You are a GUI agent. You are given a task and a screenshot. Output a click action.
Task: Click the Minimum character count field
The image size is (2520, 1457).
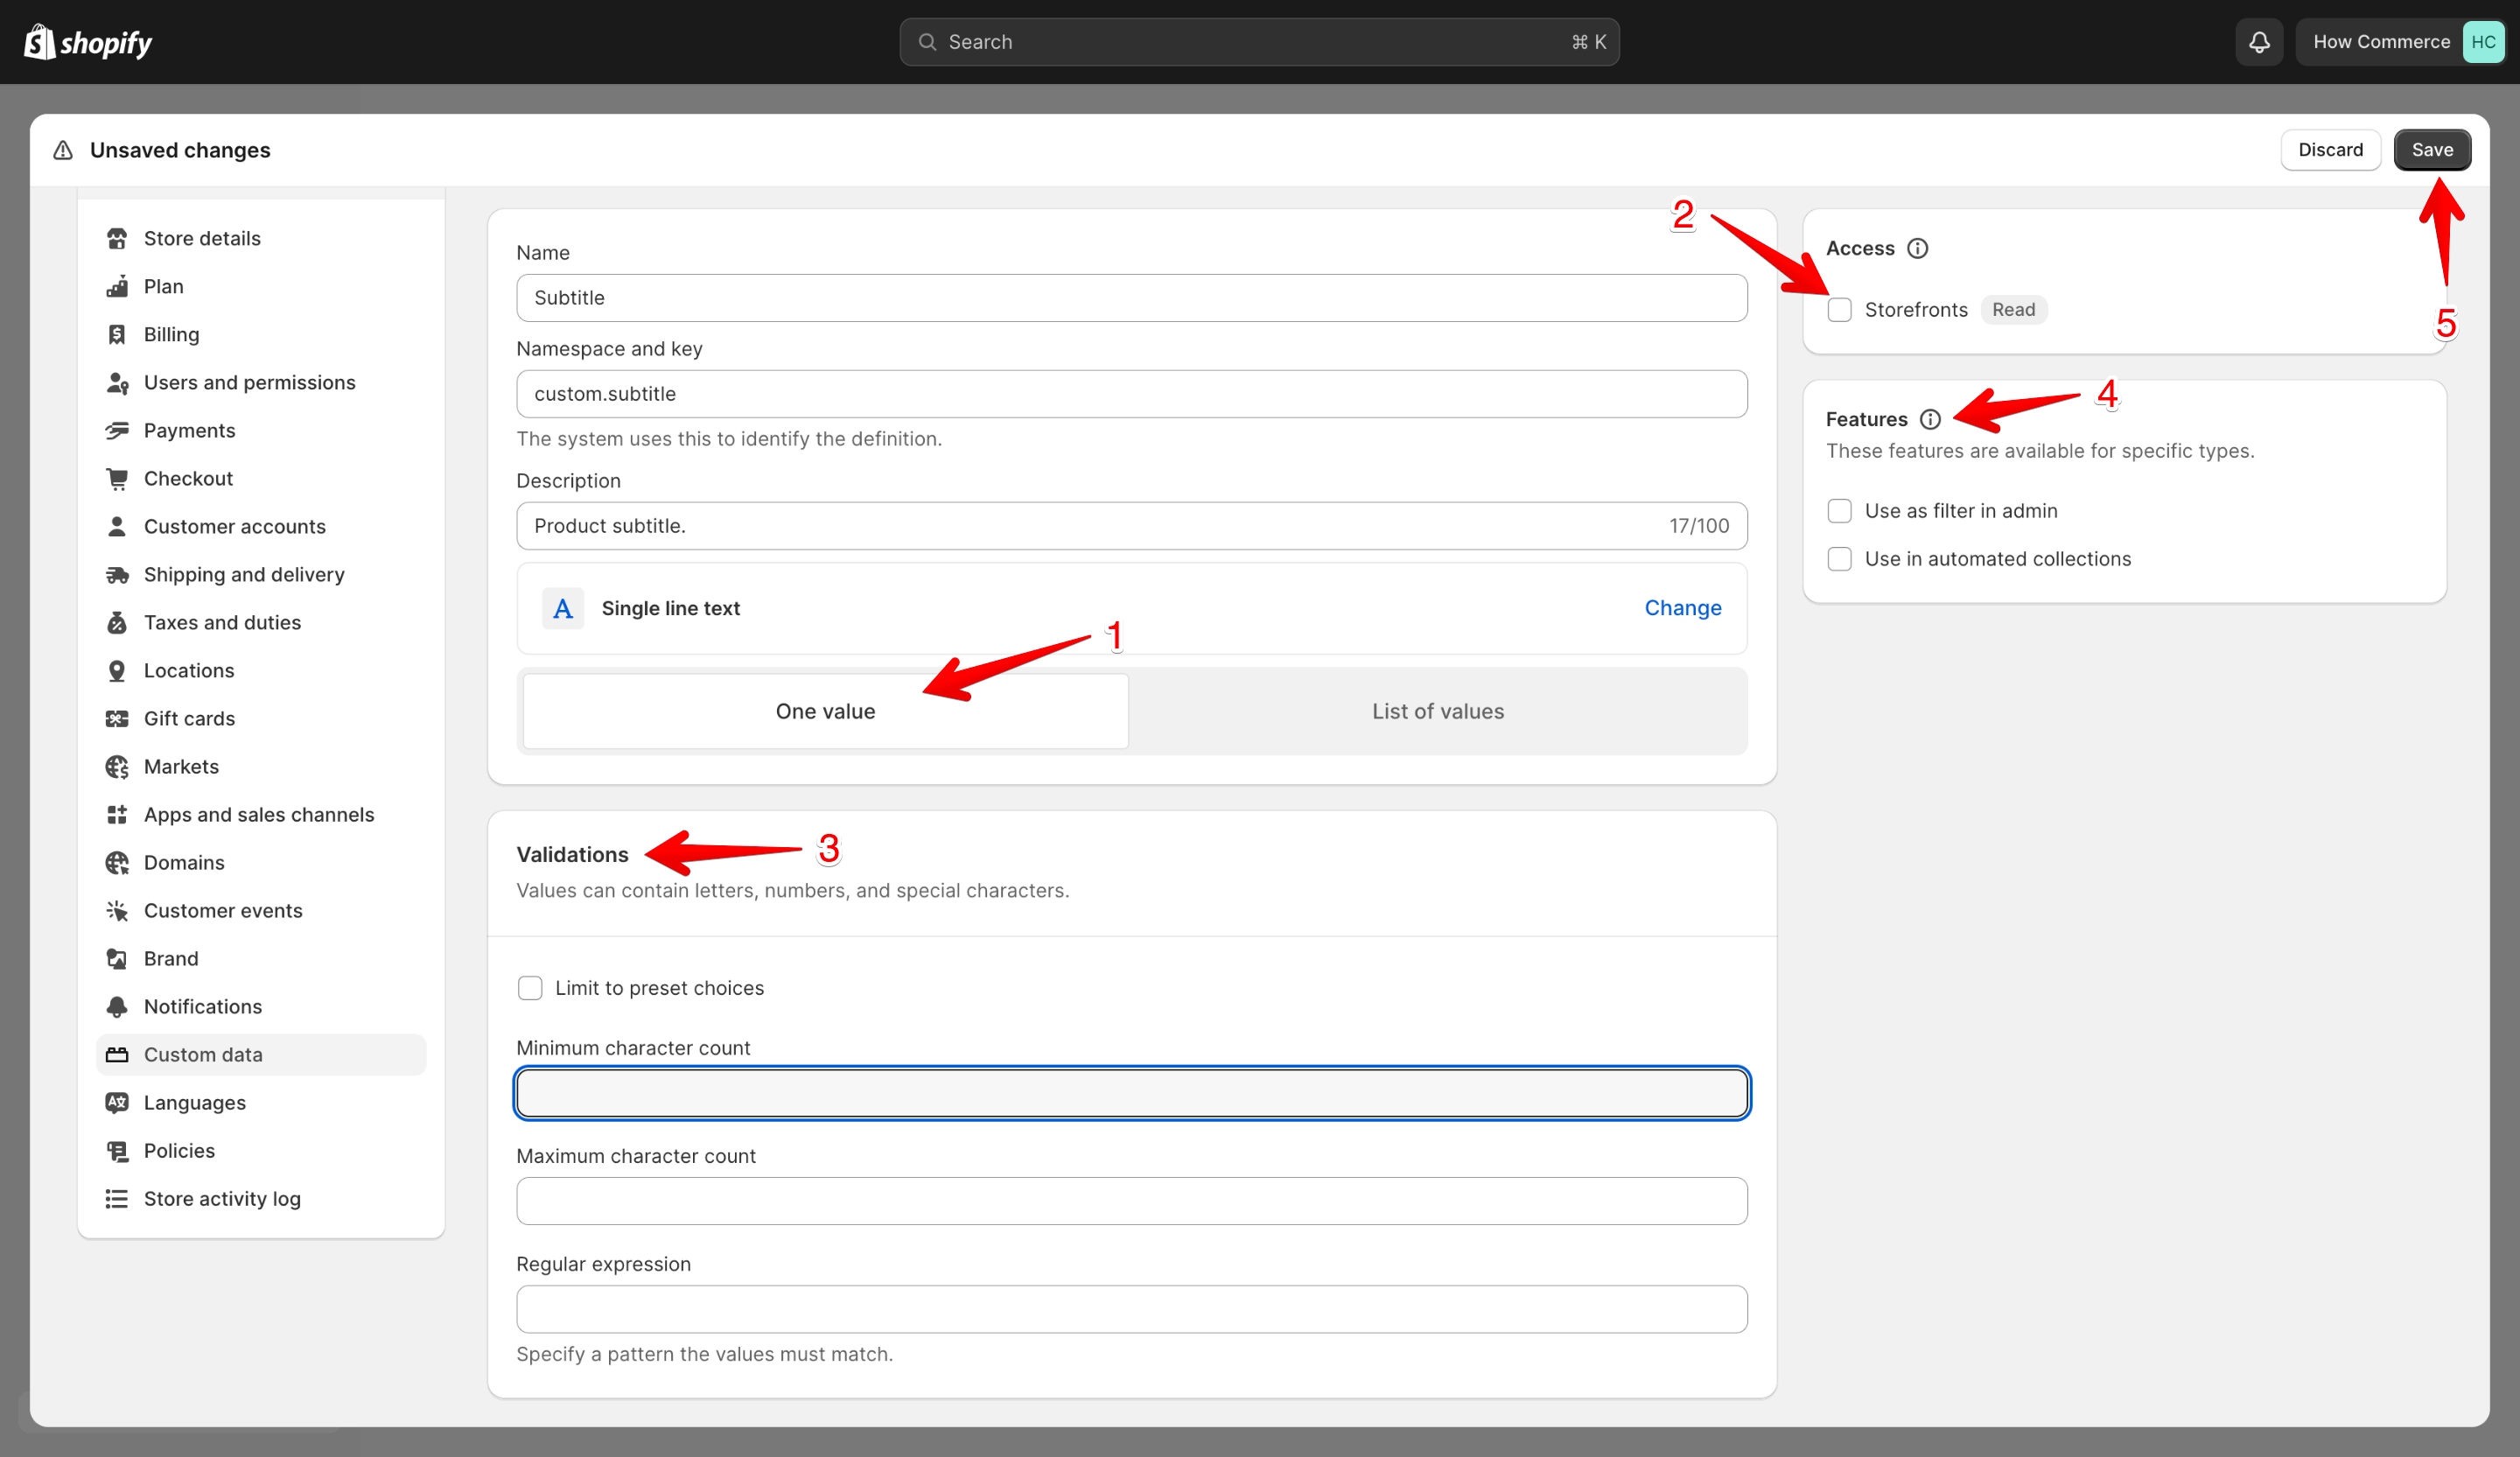click(x=1131, y=1093)
